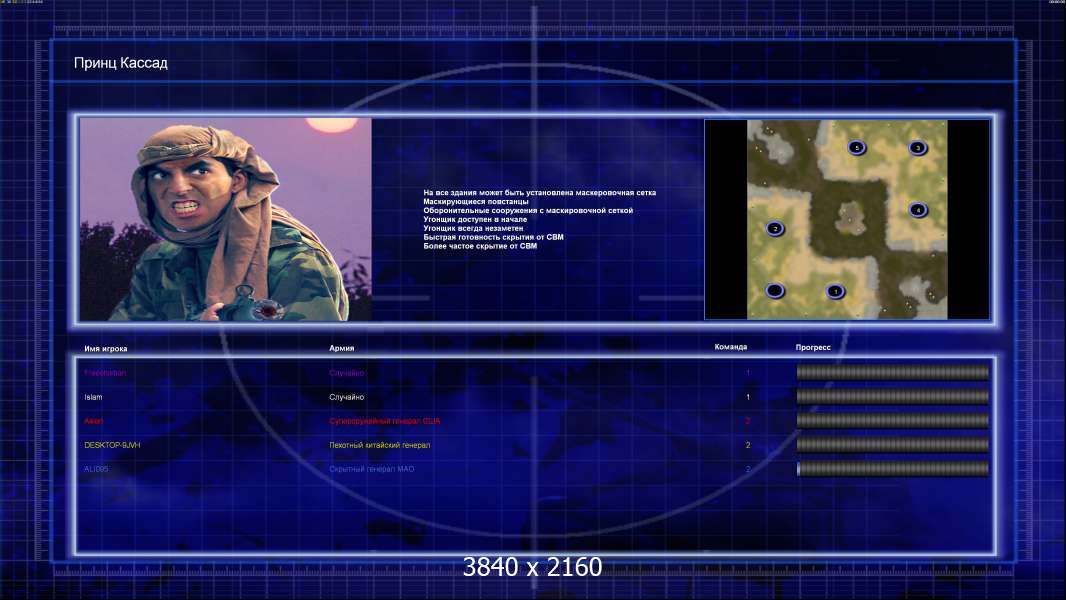This screenshot has height=600, width=1066.
Task: Click start position marker 3 on the map
Action: (x=918, y=147)
